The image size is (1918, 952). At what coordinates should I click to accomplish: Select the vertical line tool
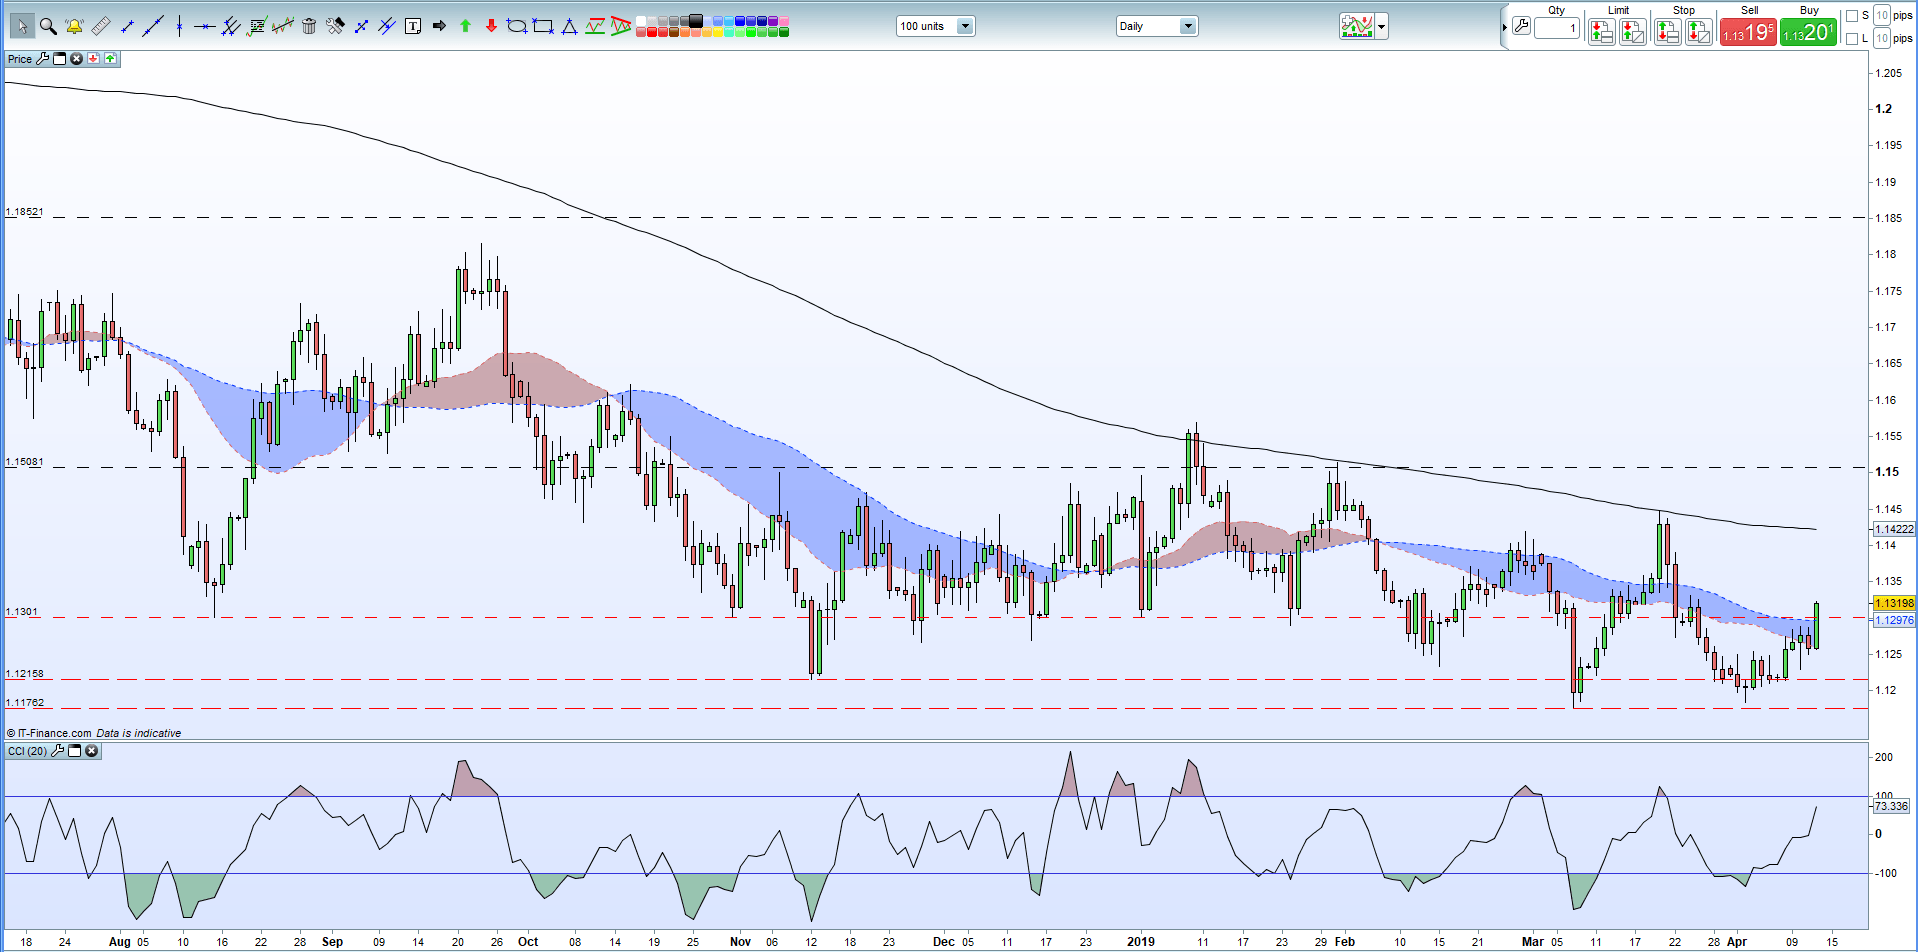[179, 26]
